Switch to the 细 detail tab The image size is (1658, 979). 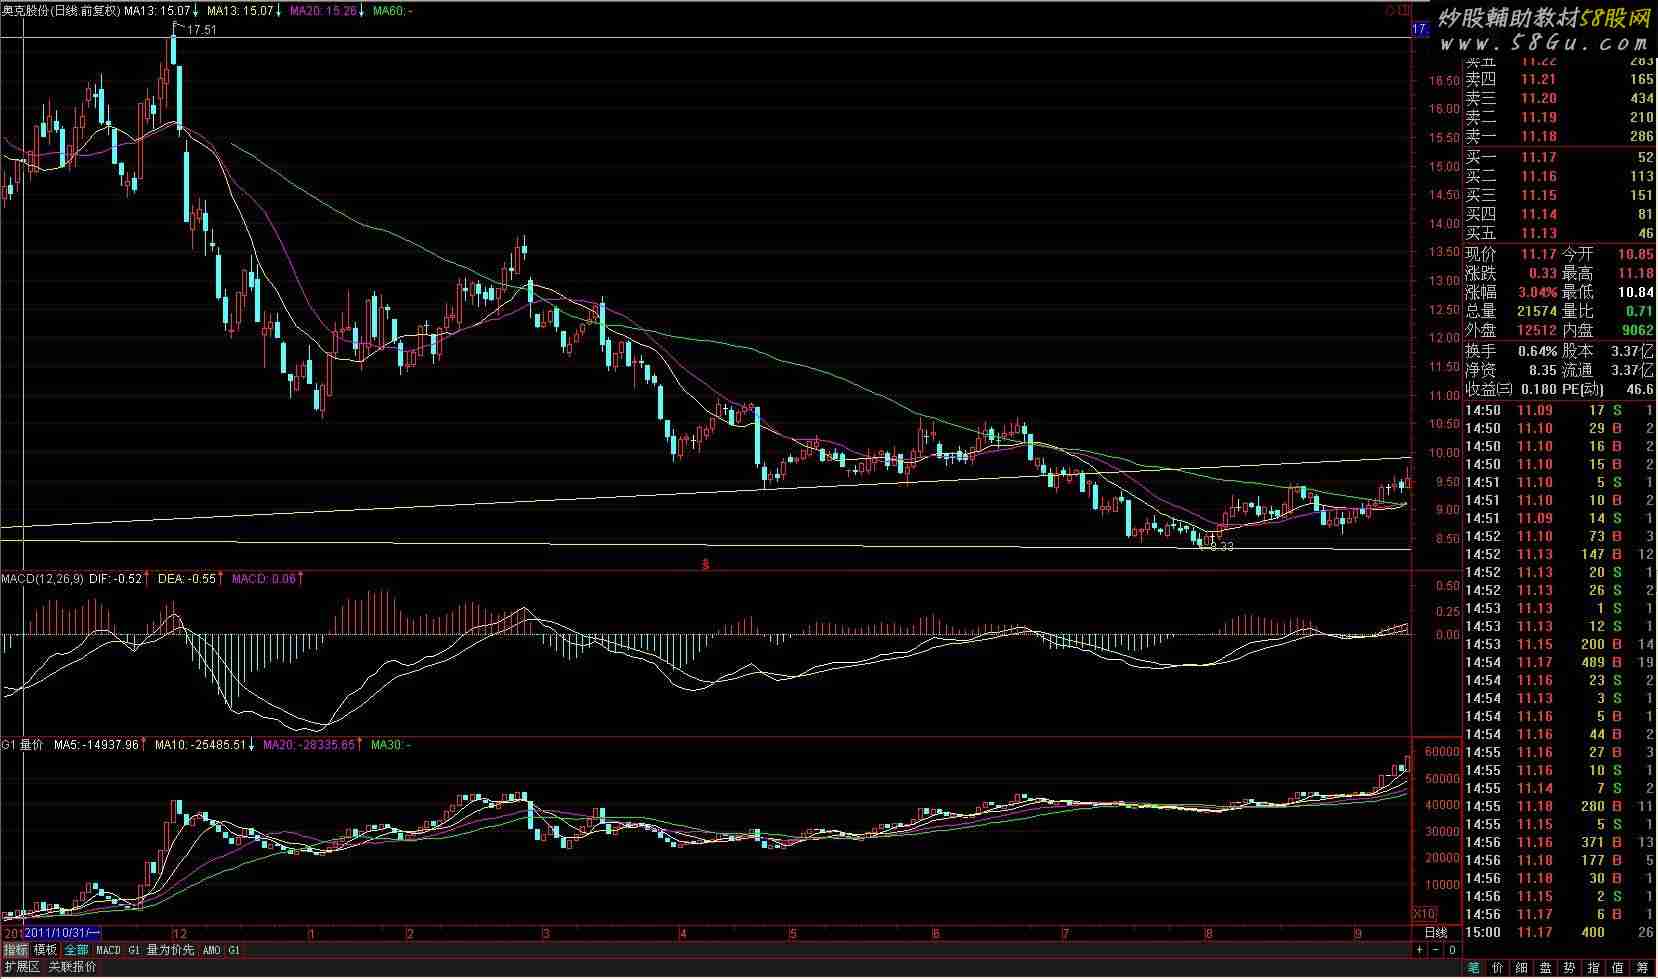pyautogui.click(x=1521, y=968)
